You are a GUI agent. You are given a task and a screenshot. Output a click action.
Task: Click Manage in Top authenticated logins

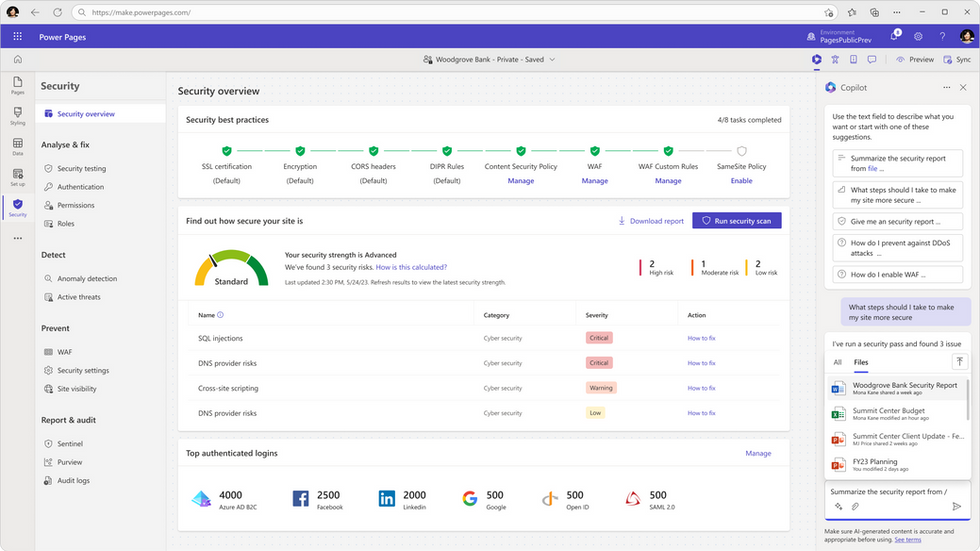[x=758, y=453]
